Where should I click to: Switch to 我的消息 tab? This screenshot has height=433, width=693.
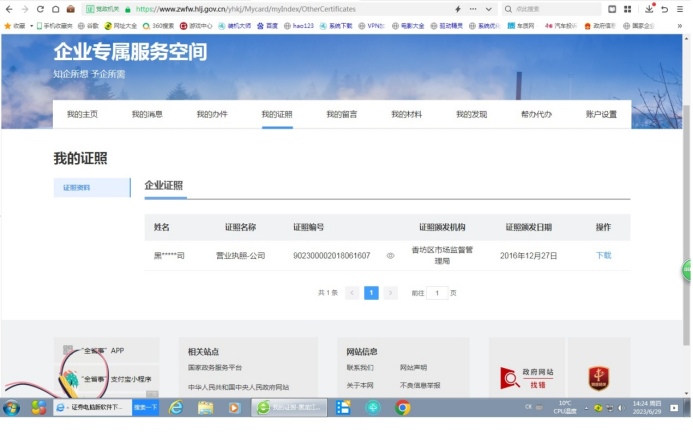coord(147,115)
